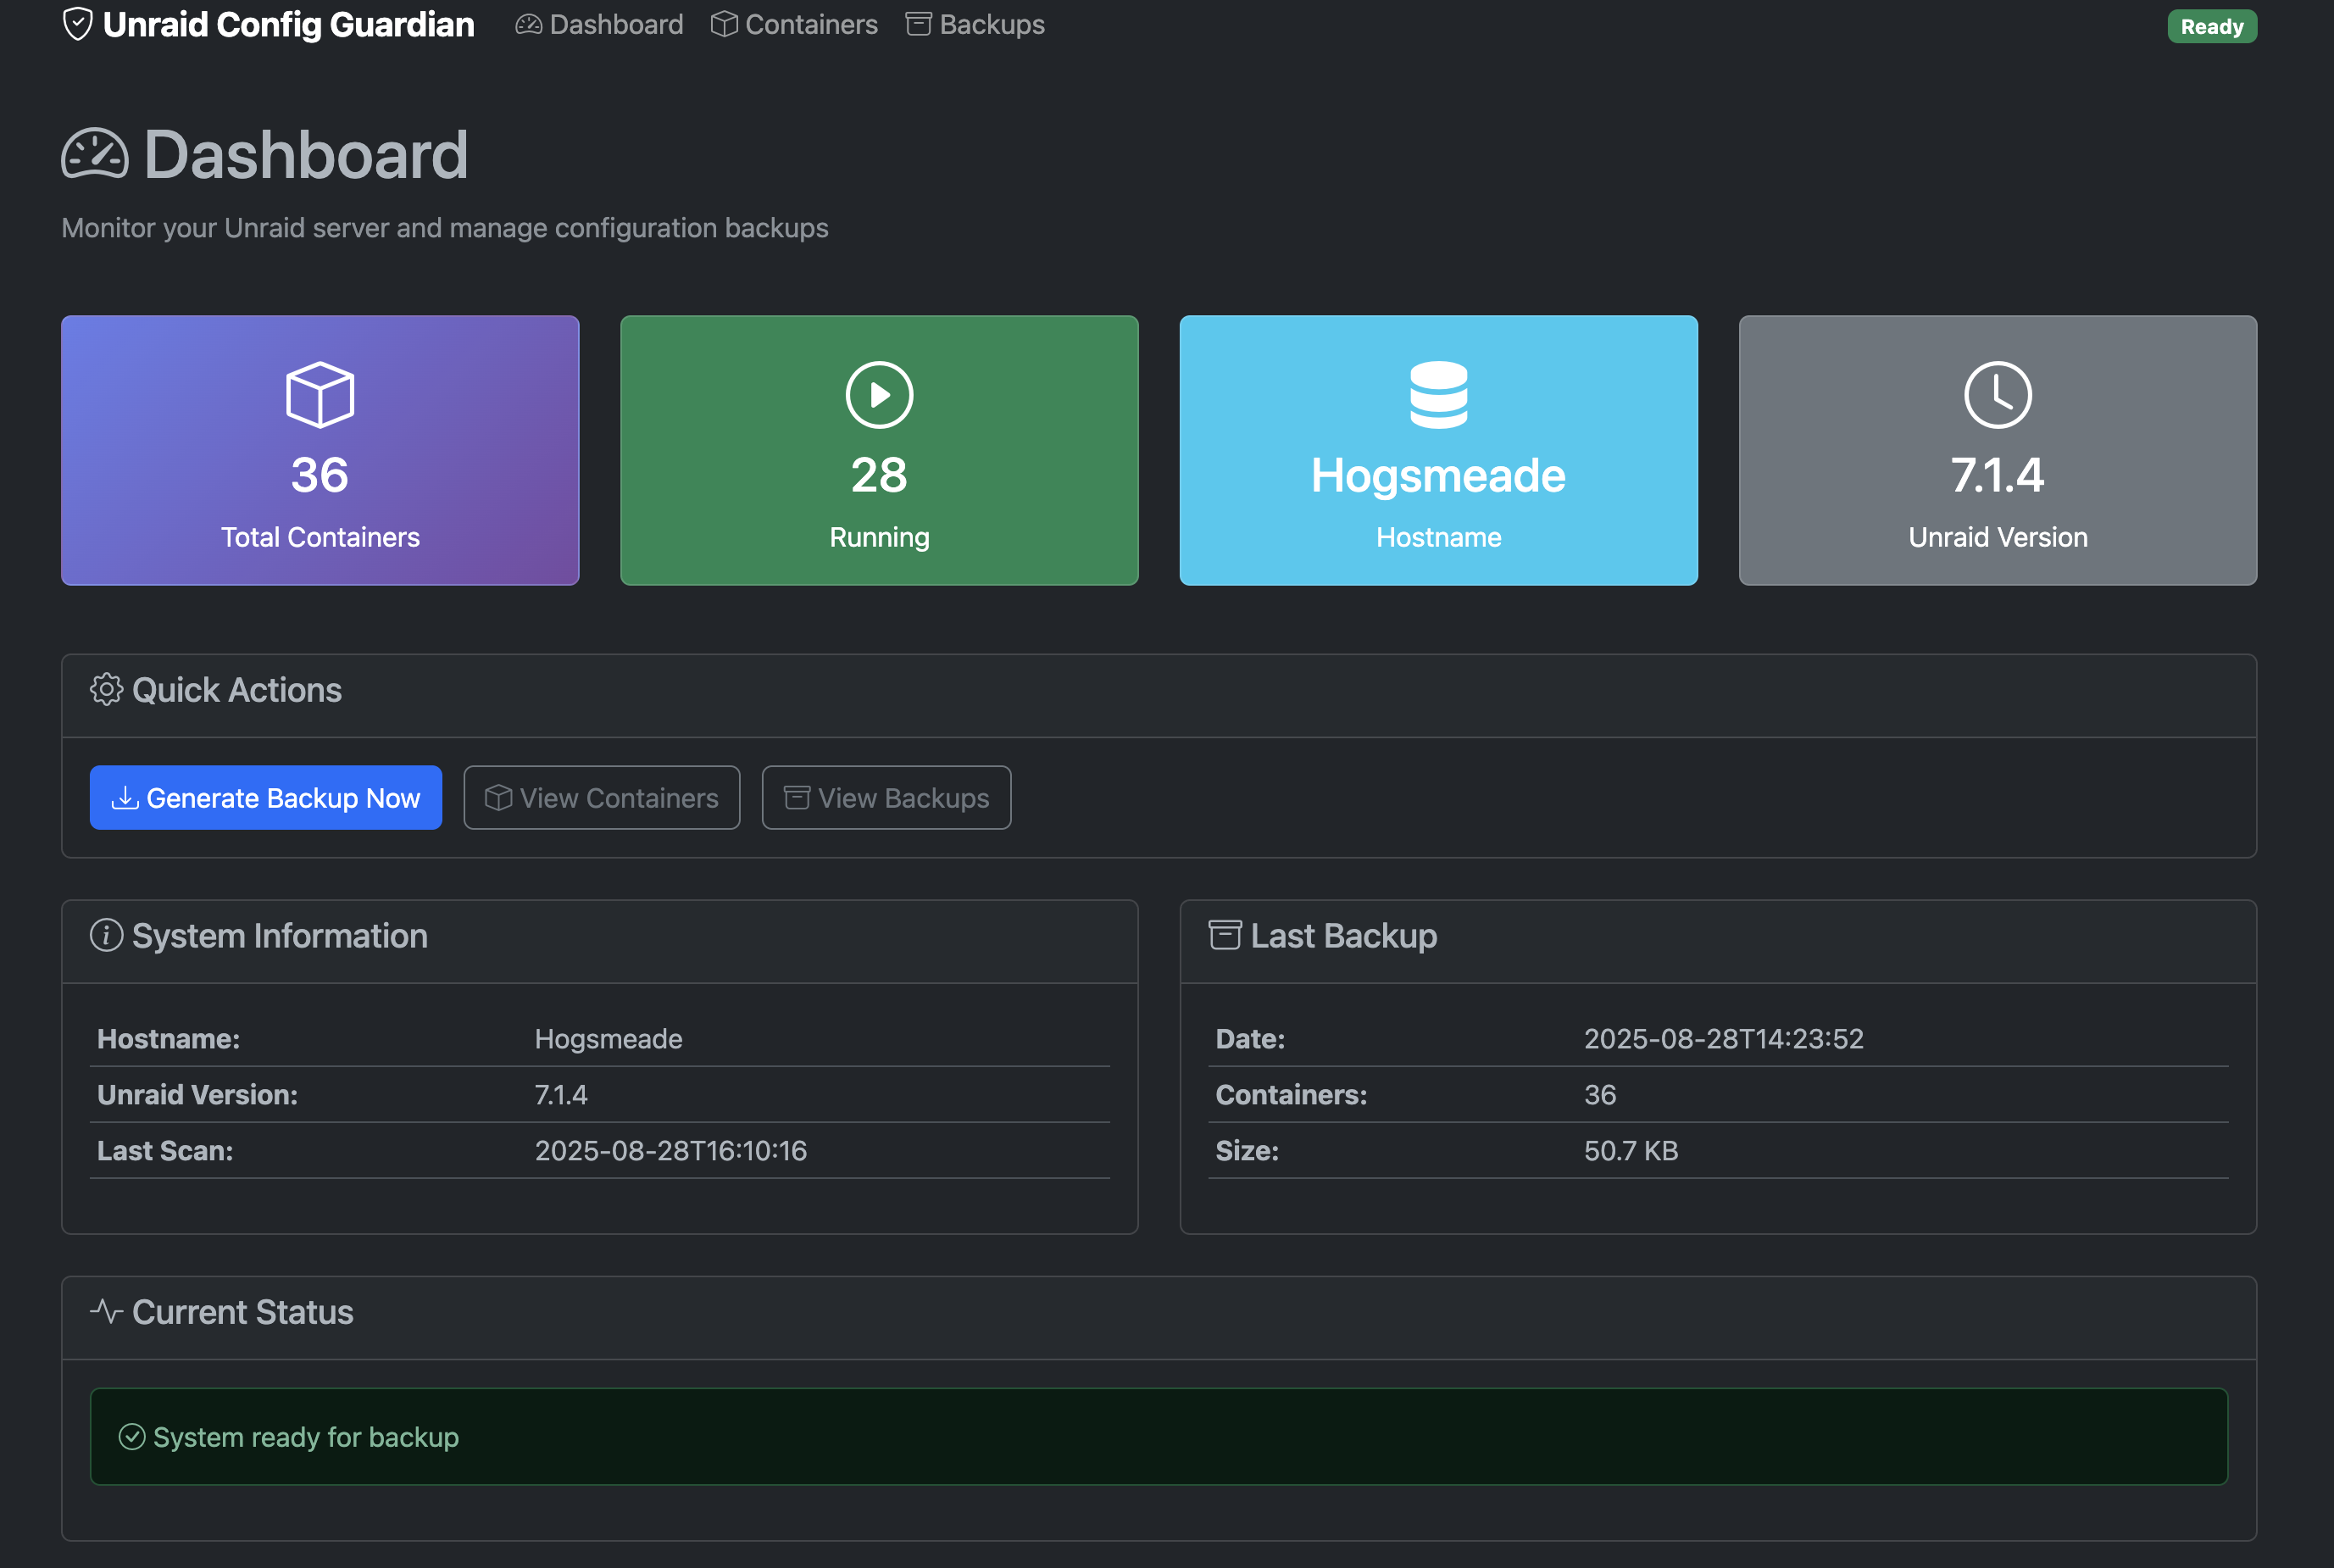Open the Dashboard navigation tab
Viewport: 2334px width, 1568px height.
tap(599, 24)
